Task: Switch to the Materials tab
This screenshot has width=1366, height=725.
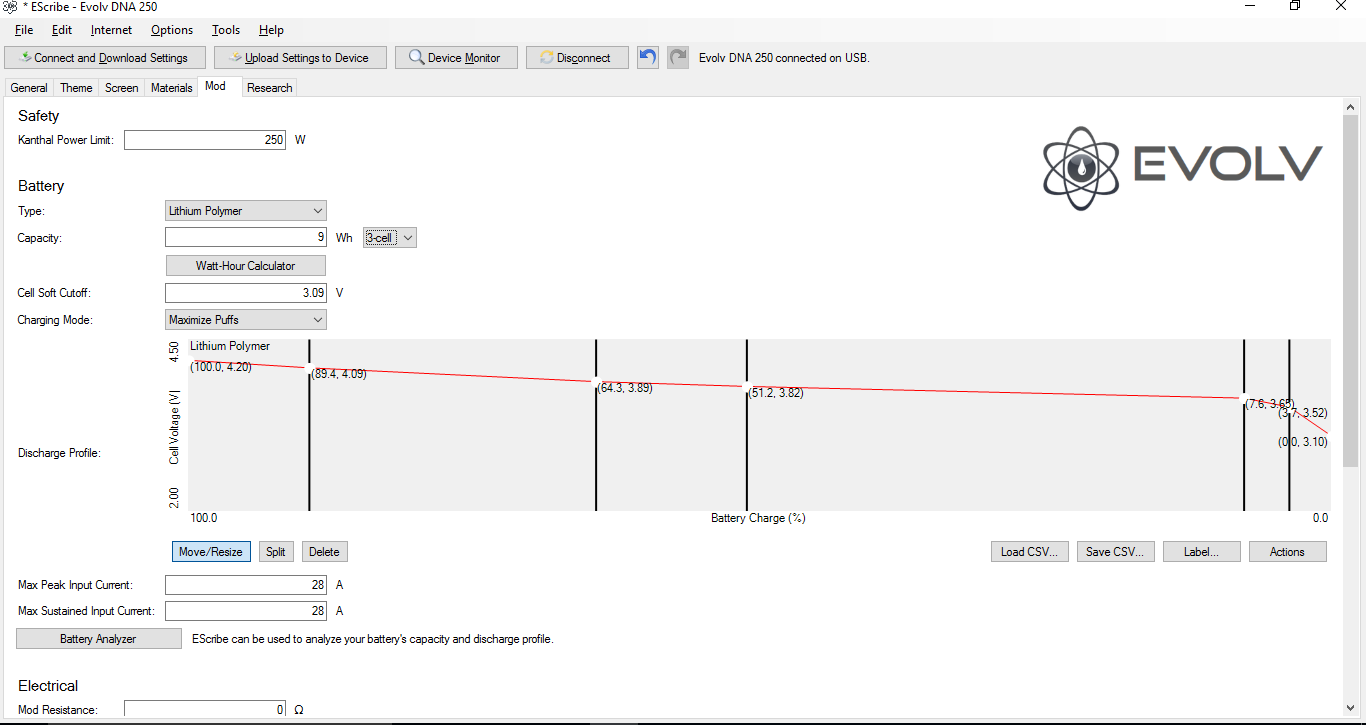Action: [171, 88]
